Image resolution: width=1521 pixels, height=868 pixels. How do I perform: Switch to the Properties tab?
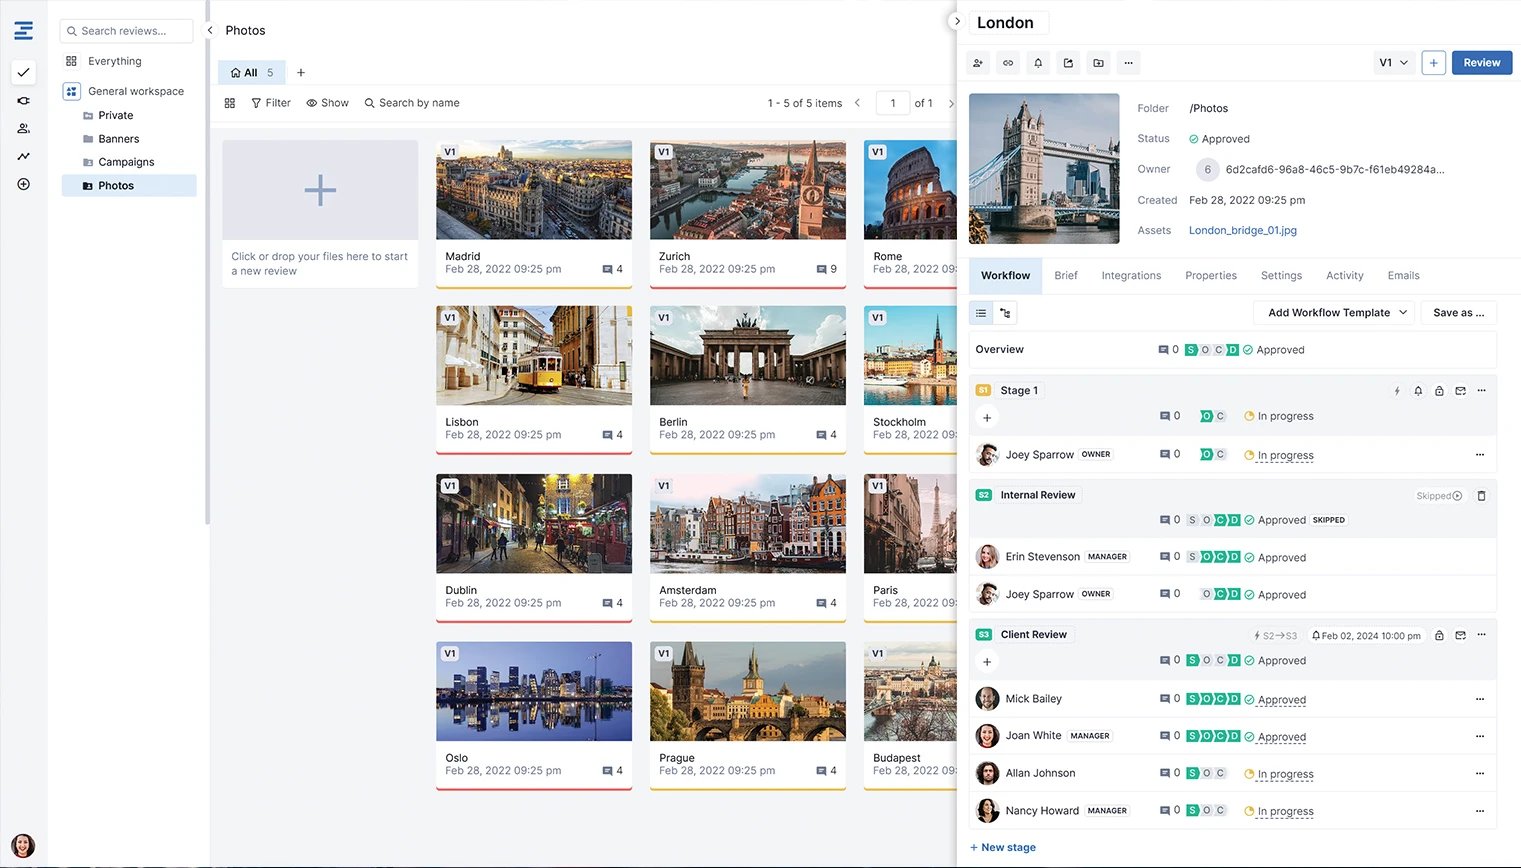pos(1211,275)
